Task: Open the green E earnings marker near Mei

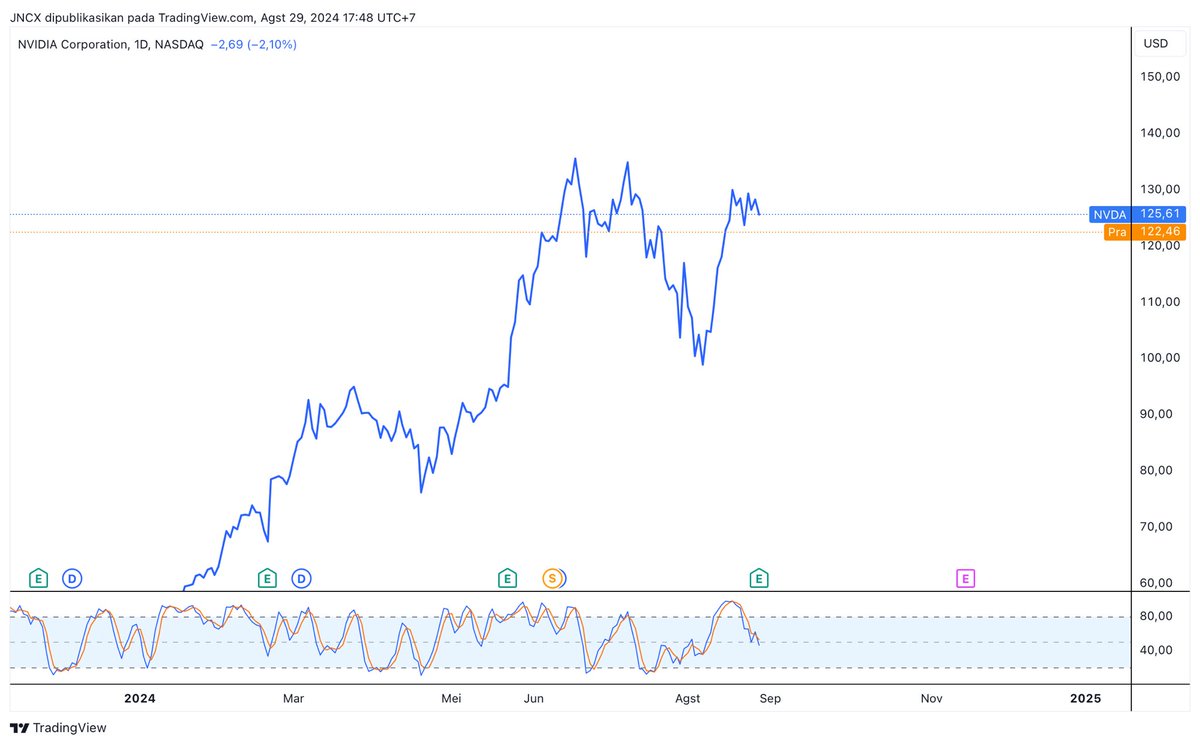Action: (507, 577)
